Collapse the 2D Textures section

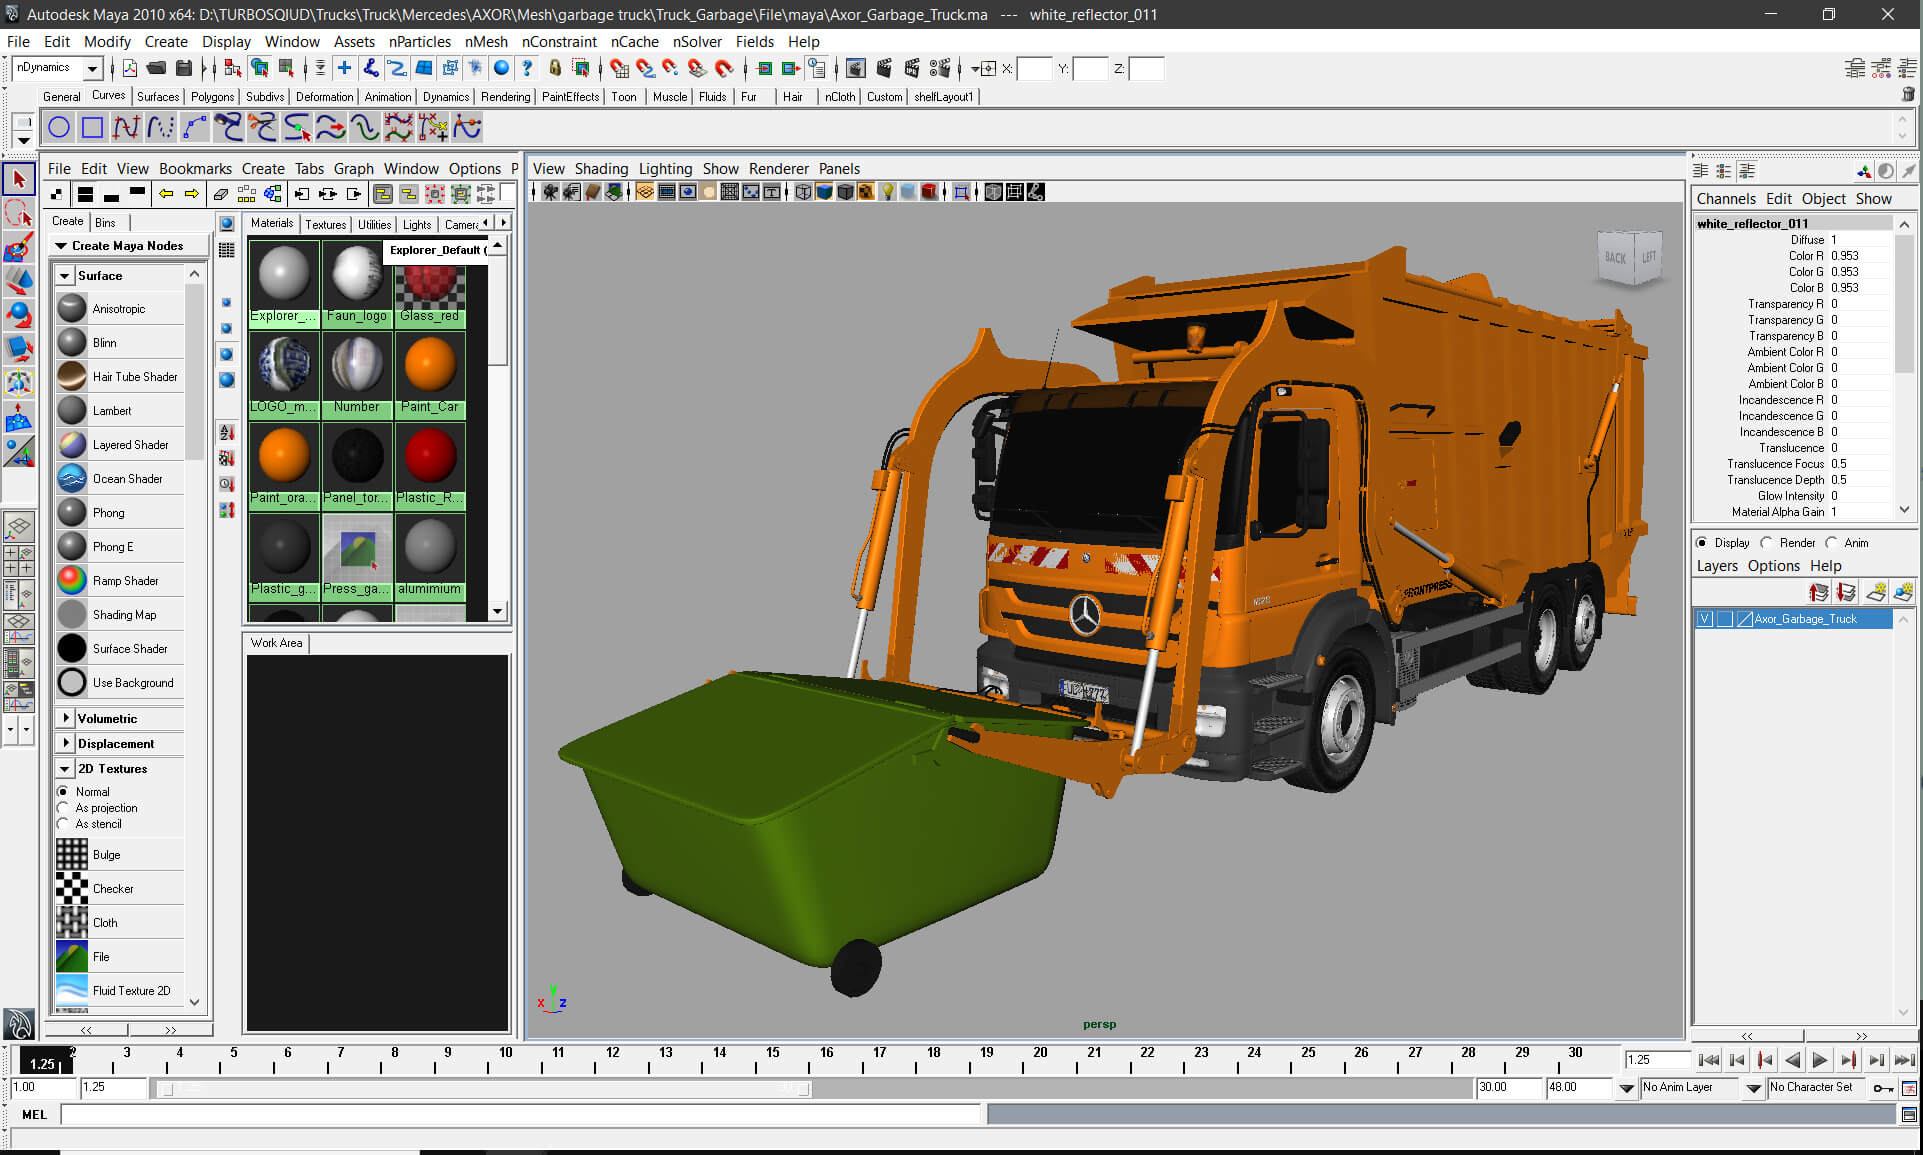click(65, 769)
